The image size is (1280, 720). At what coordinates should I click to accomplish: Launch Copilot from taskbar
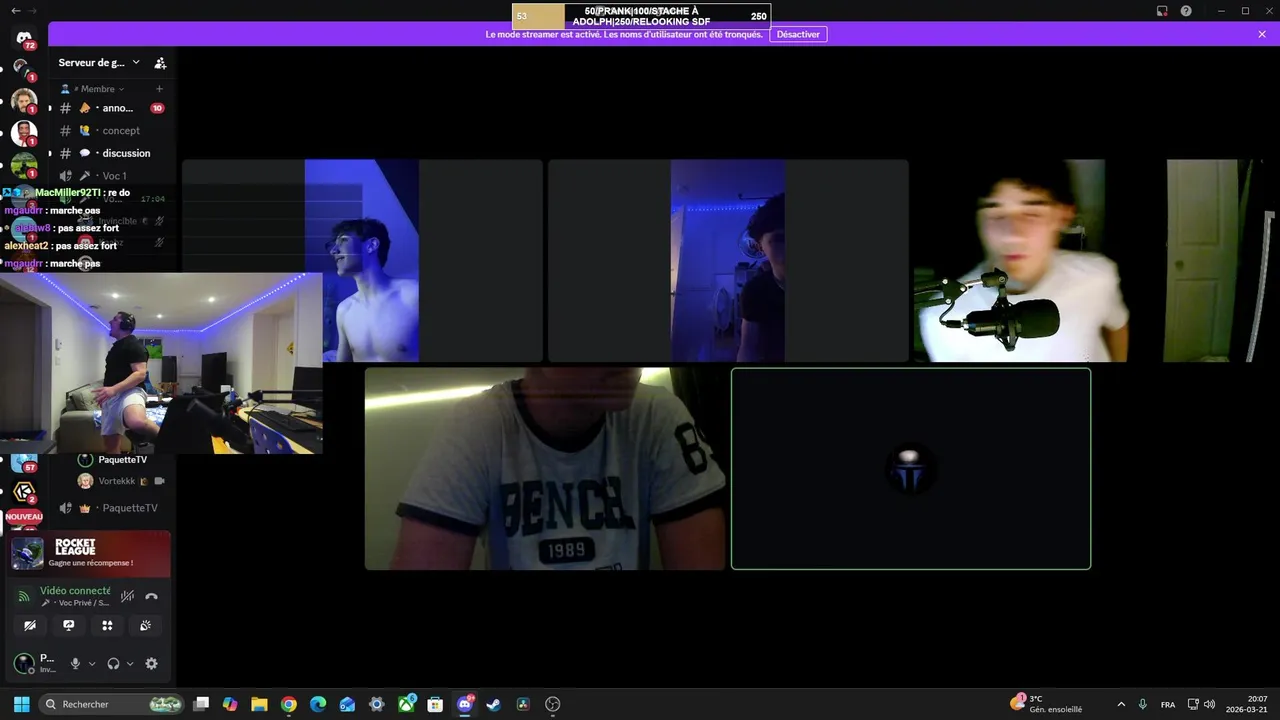click(x=230, y=704)
